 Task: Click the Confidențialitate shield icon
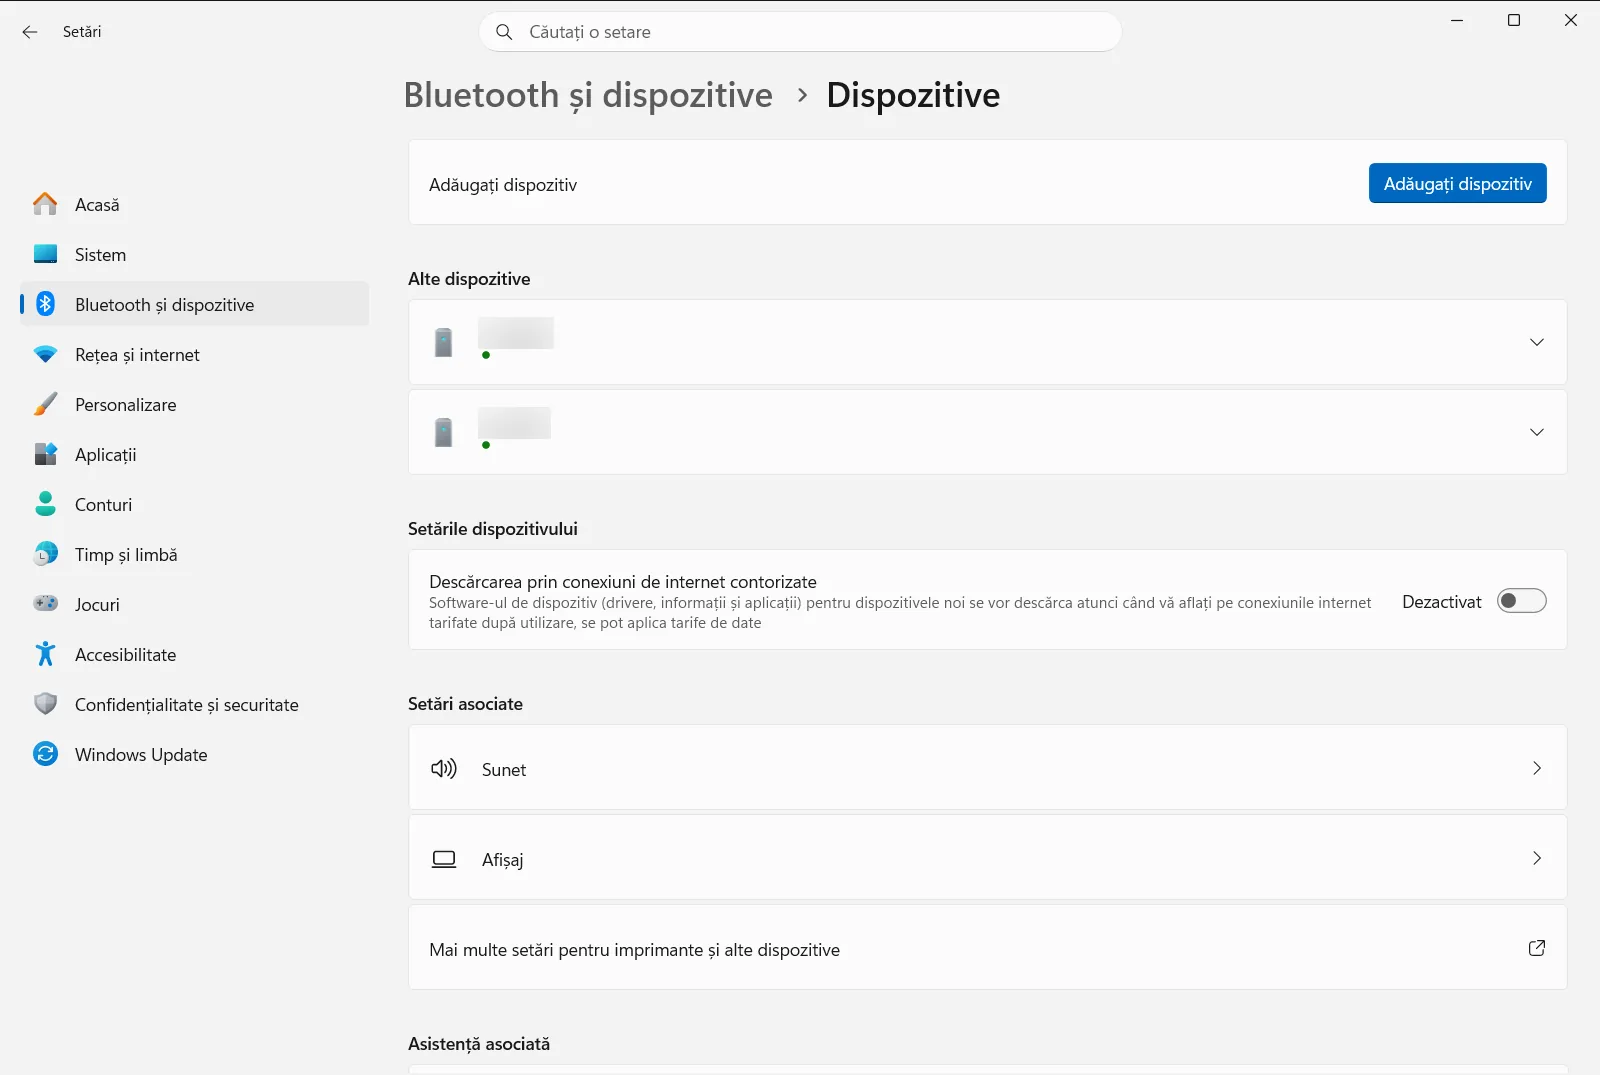(45, 704)
